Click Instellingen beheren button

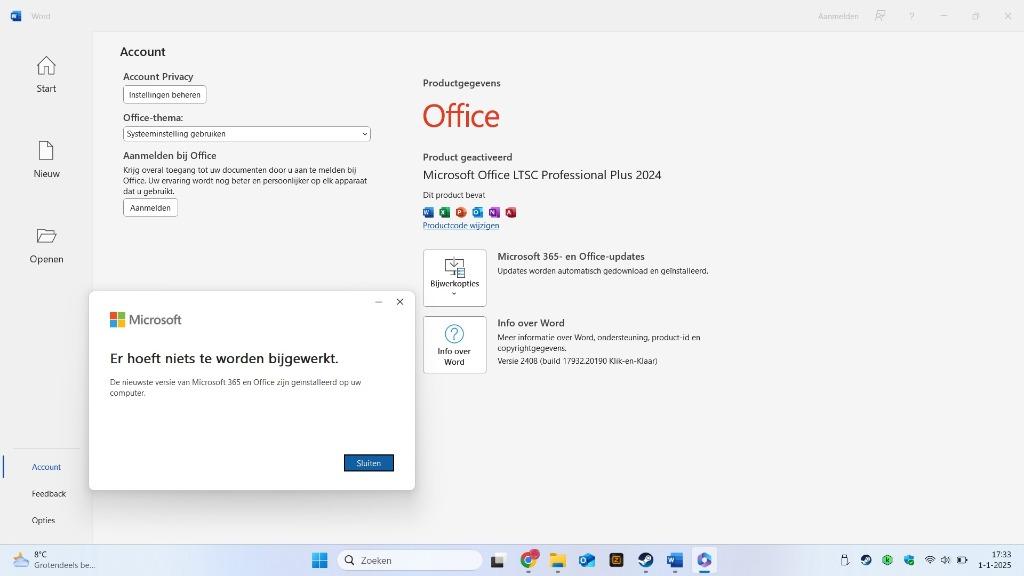165,95
